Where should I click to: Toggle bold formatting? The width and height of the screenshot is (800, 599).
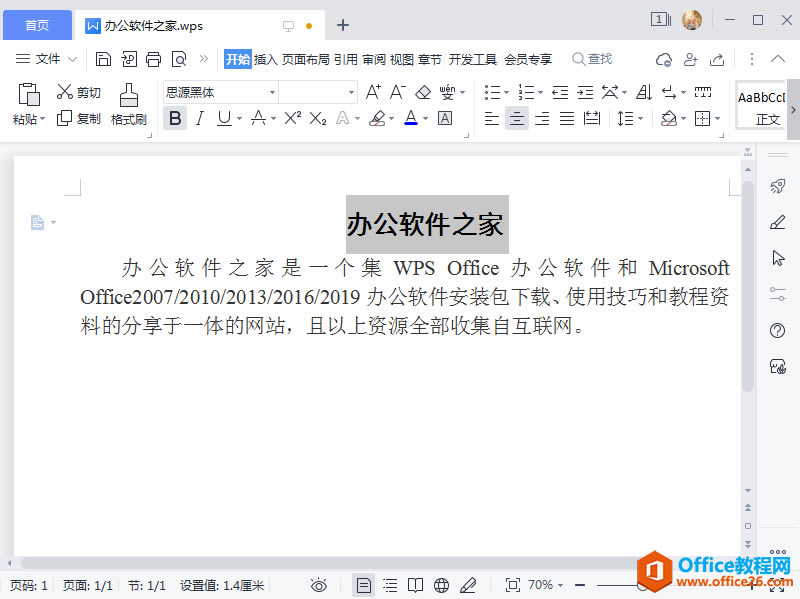coord(175,118)
